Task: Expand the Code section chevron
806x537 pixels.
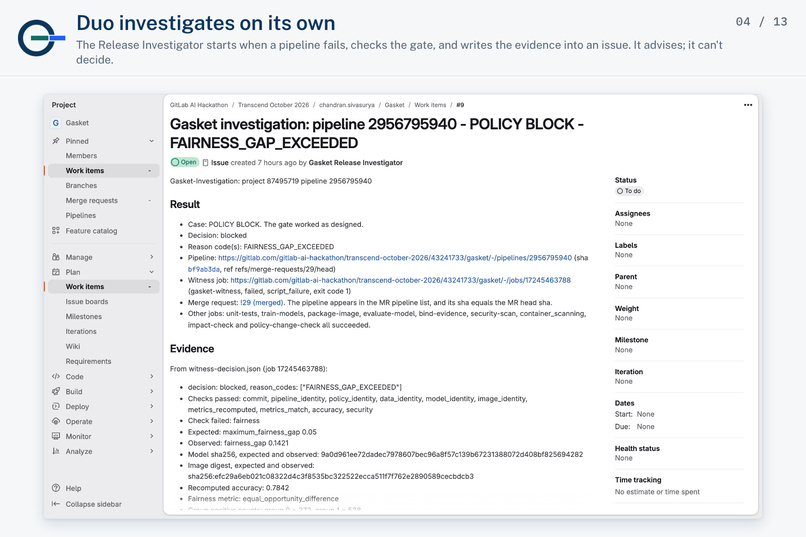Action: point(152,376)
